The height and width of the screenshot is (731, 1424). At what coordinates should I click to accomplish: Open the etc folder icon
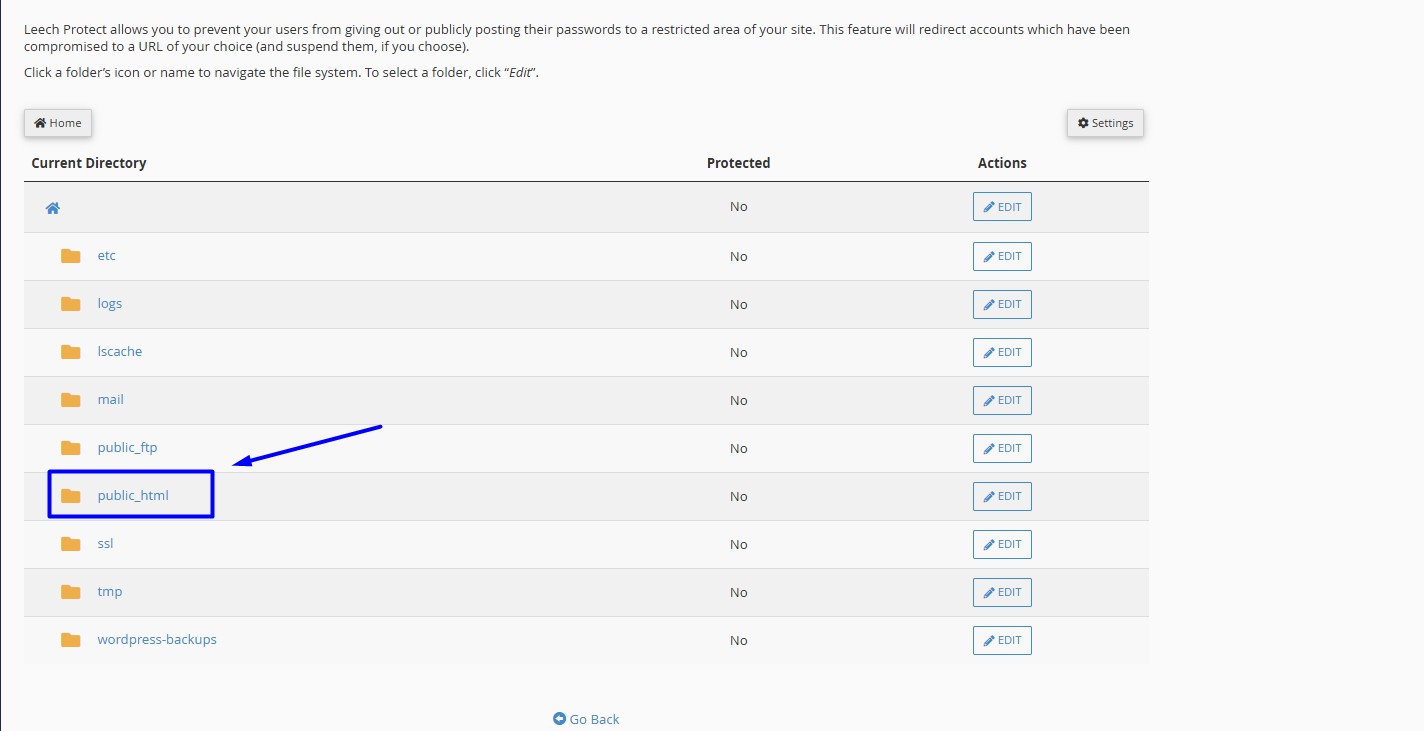point(70,256)
